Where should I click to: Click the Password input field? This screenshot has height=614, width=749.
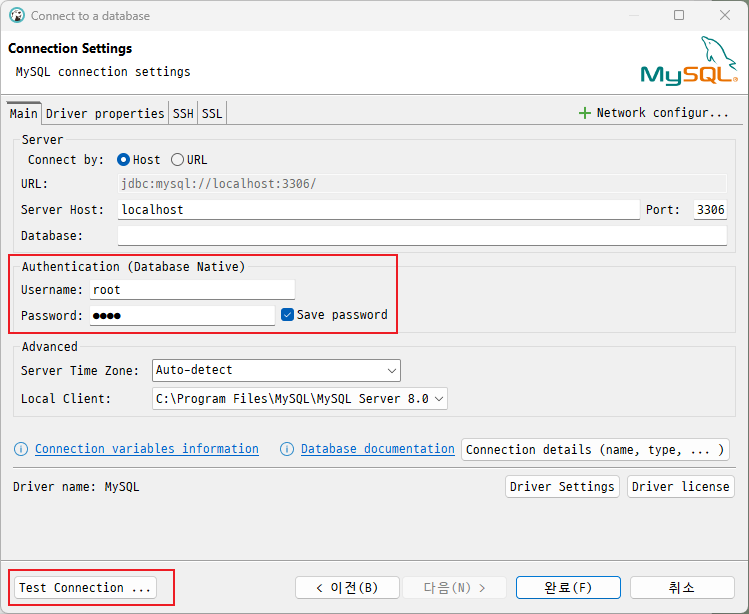coord(182,315)
